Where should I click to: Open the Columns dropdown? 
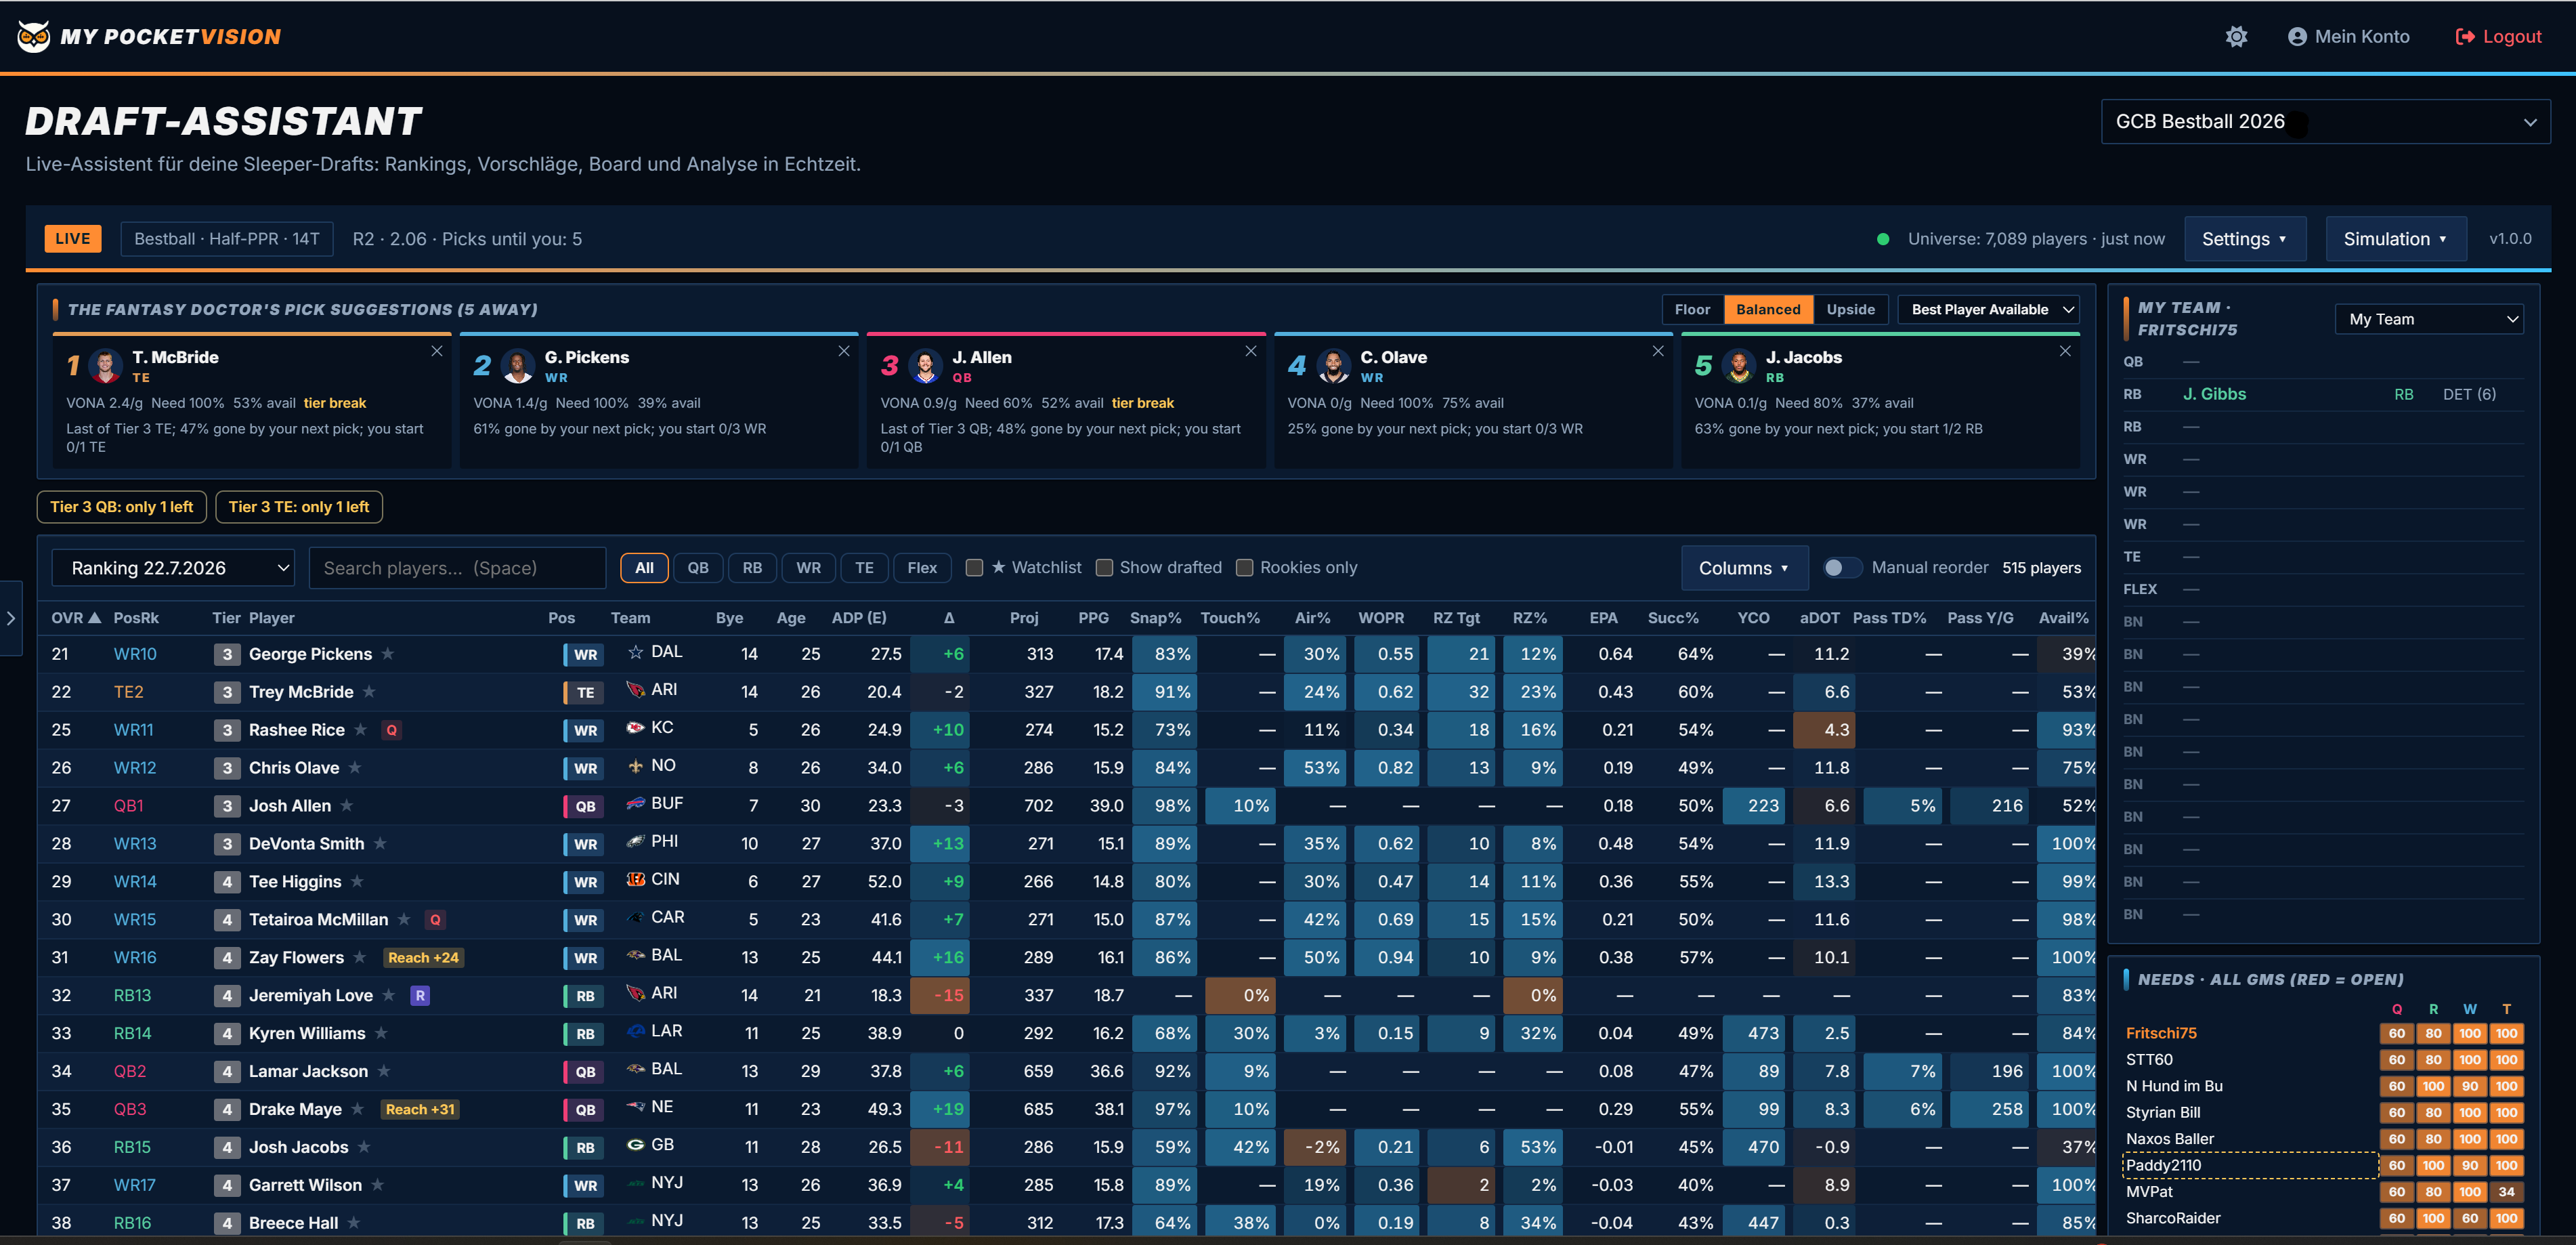1744,568
